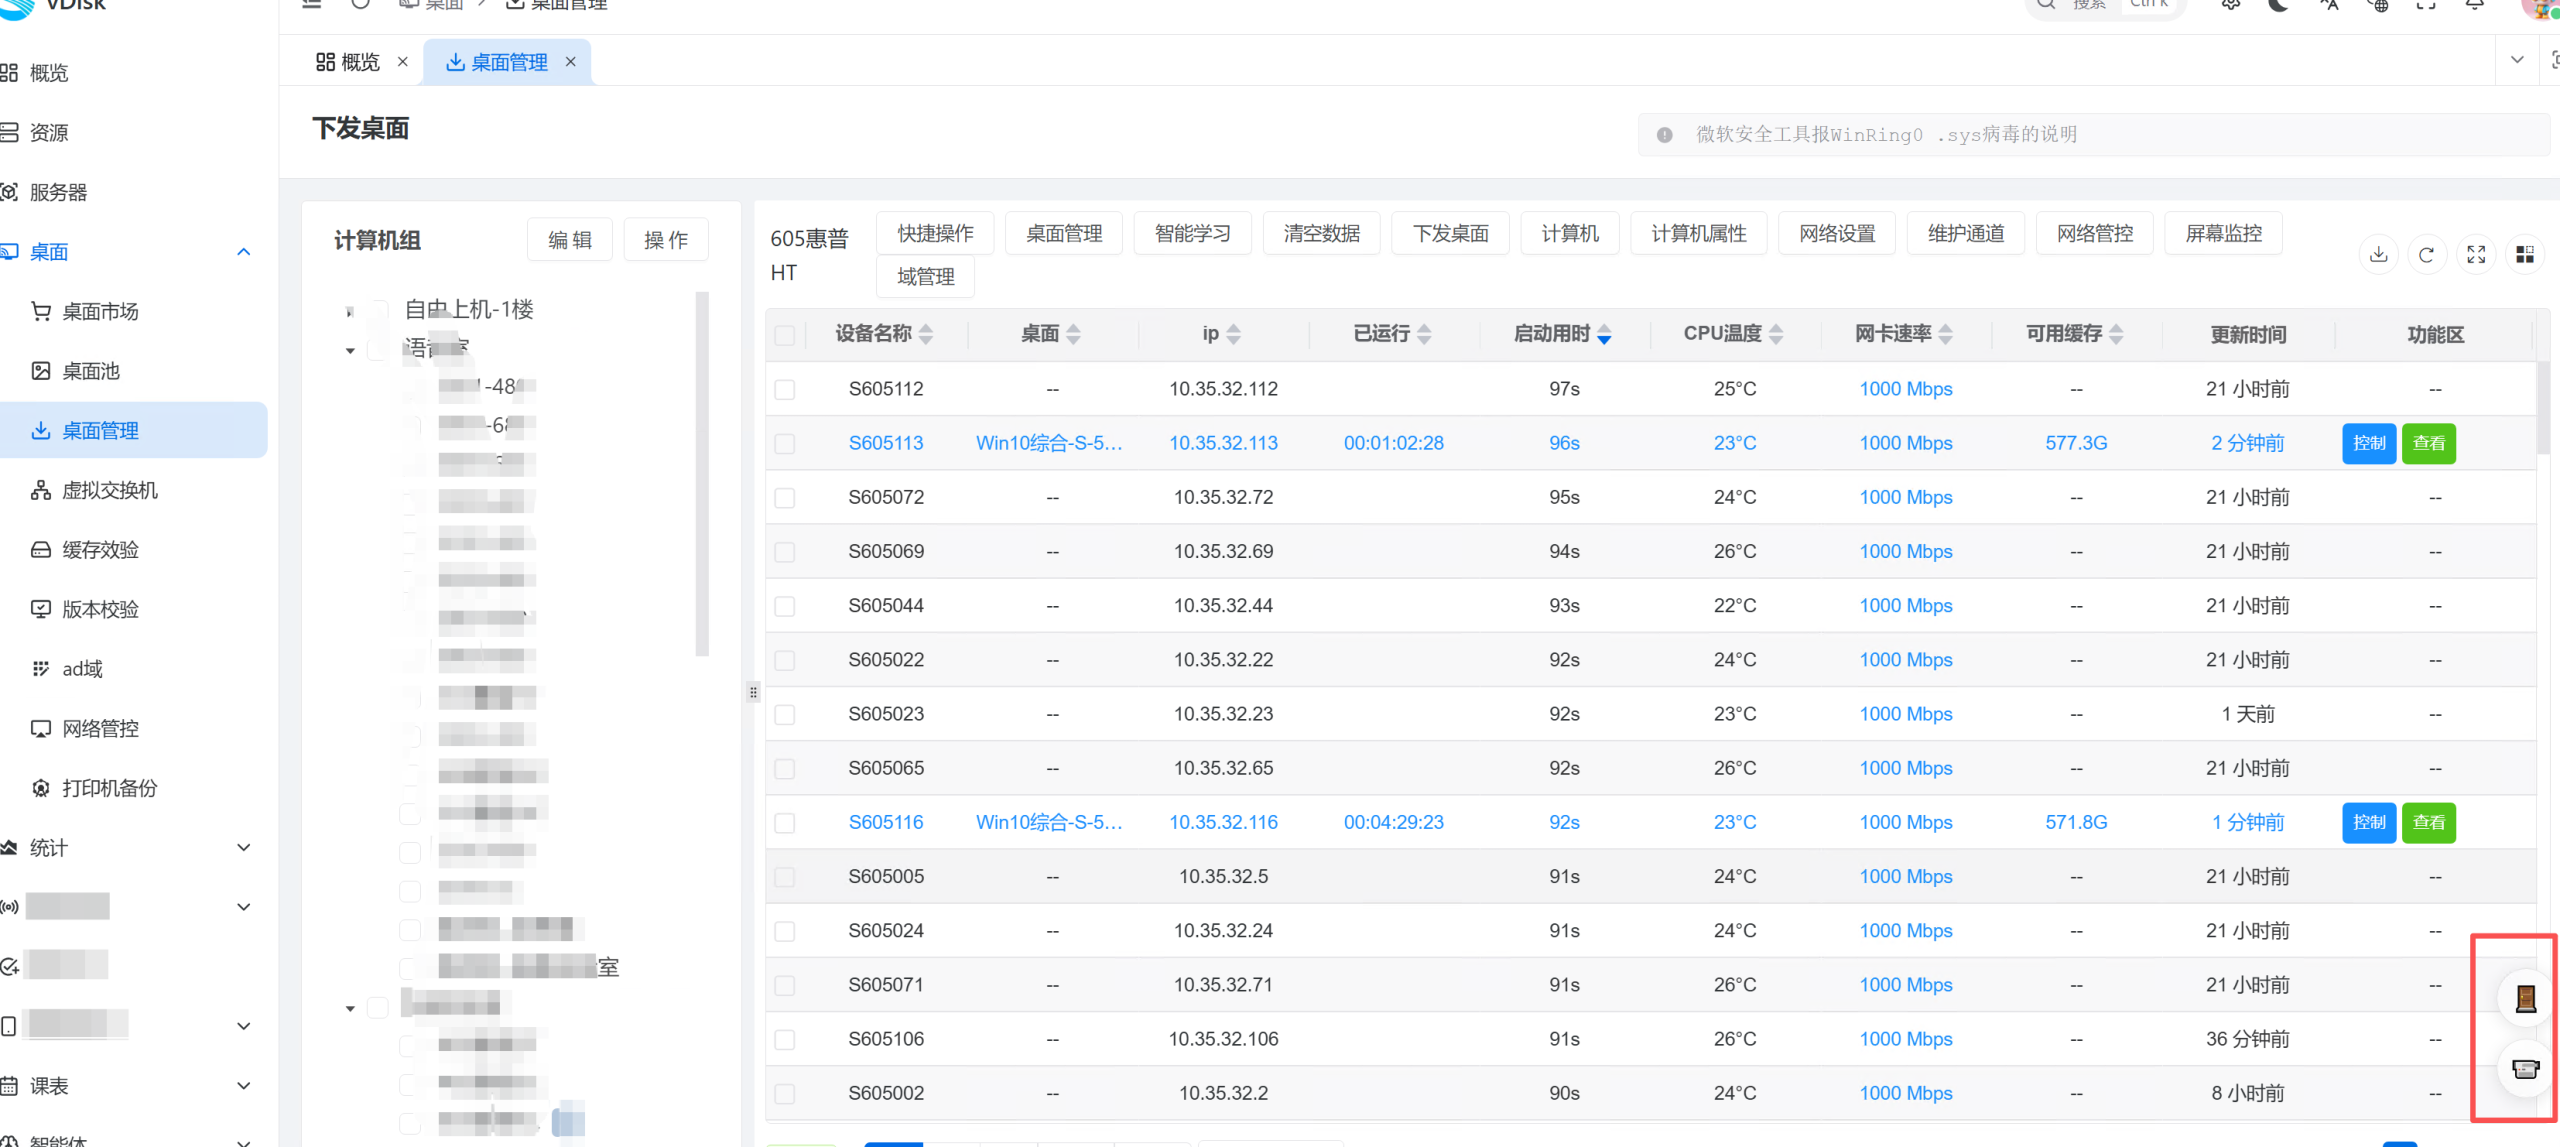Select checkbox for row S605113
The width and height of the screenshot is (2560, 1147).
click(785, 443)
